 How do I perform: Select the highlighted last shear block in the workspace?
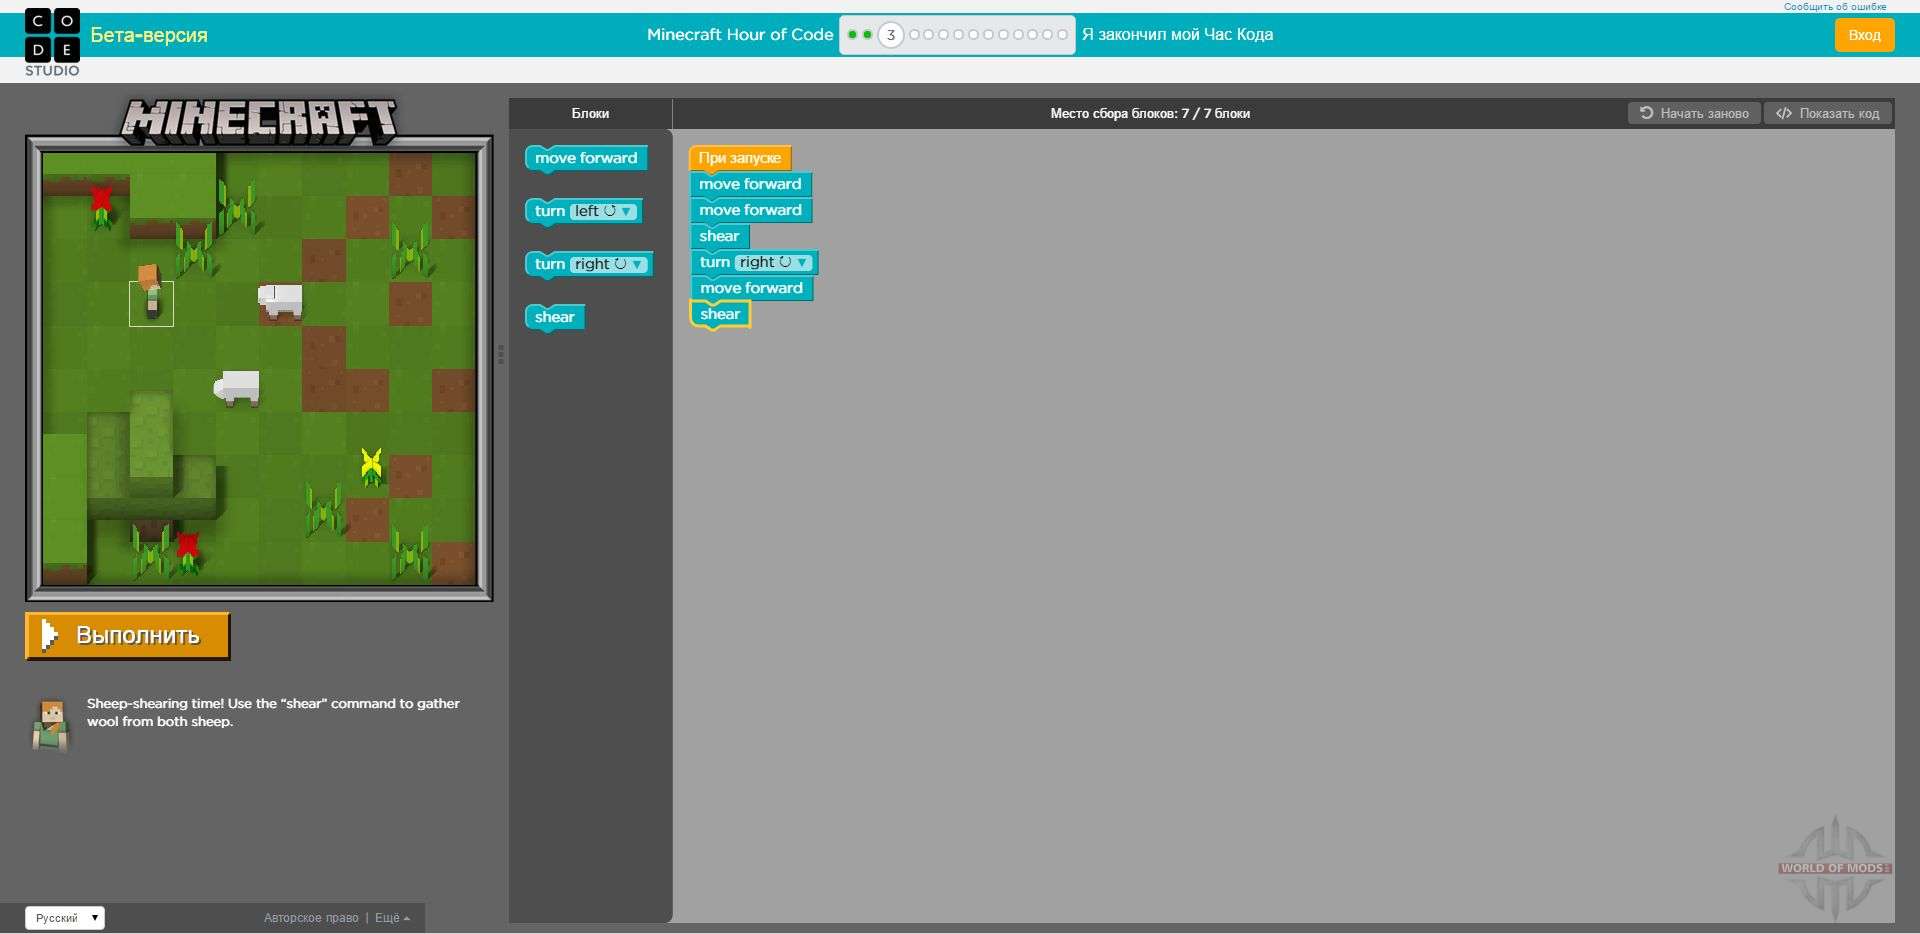(x=720, y=314)
